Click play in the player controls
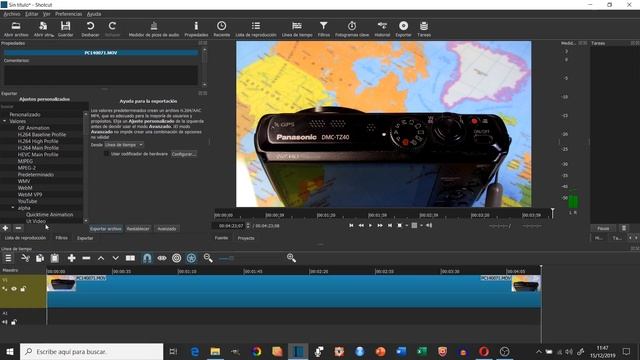Image resolution: width=640 pixels, height=360 pixels. [x=370, y=225]
